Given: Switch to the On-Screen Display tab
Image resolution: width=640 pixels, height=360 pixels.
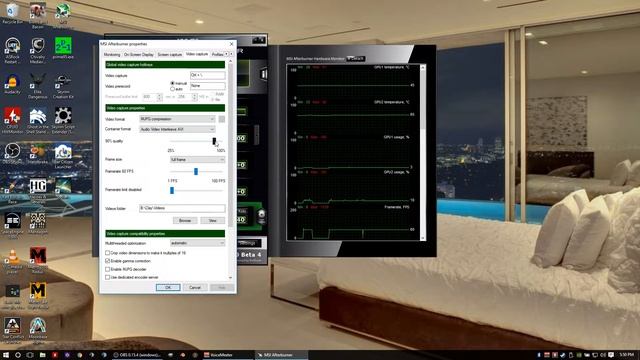Looking at the screenshot, I should coord(138,54).
